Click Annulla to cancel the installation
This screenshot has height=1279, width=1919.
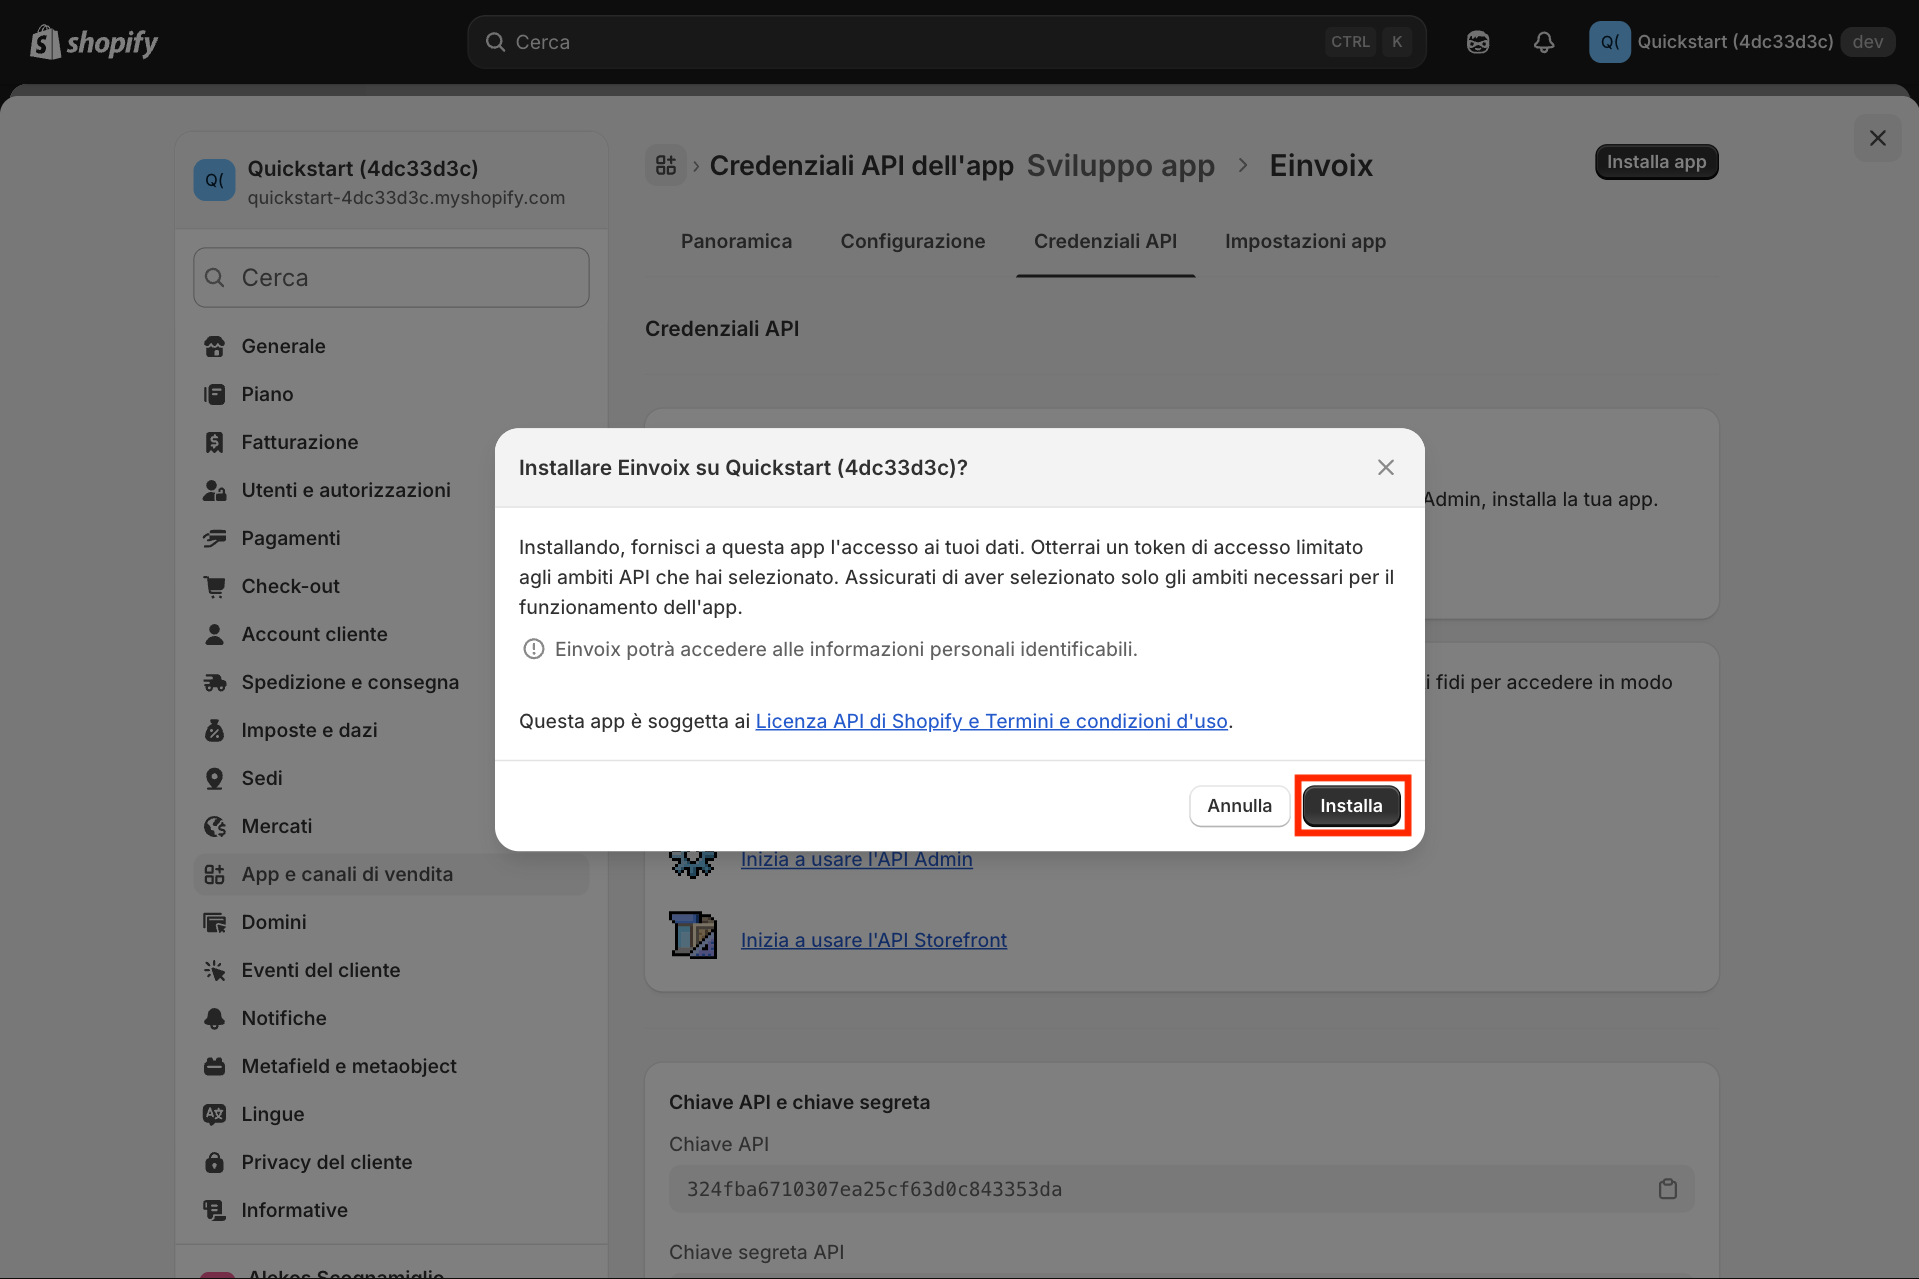click(1239, 805)
